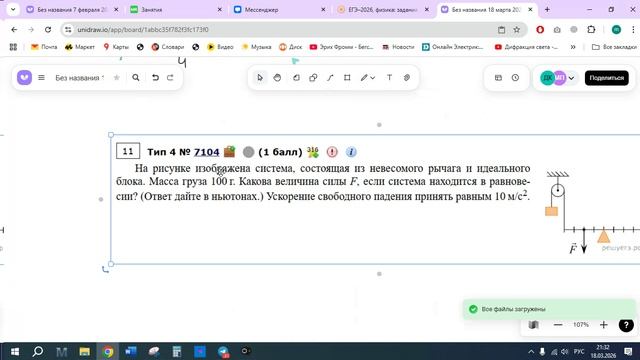
Task: Click the Поделиться share button
Action: [607, 78]
